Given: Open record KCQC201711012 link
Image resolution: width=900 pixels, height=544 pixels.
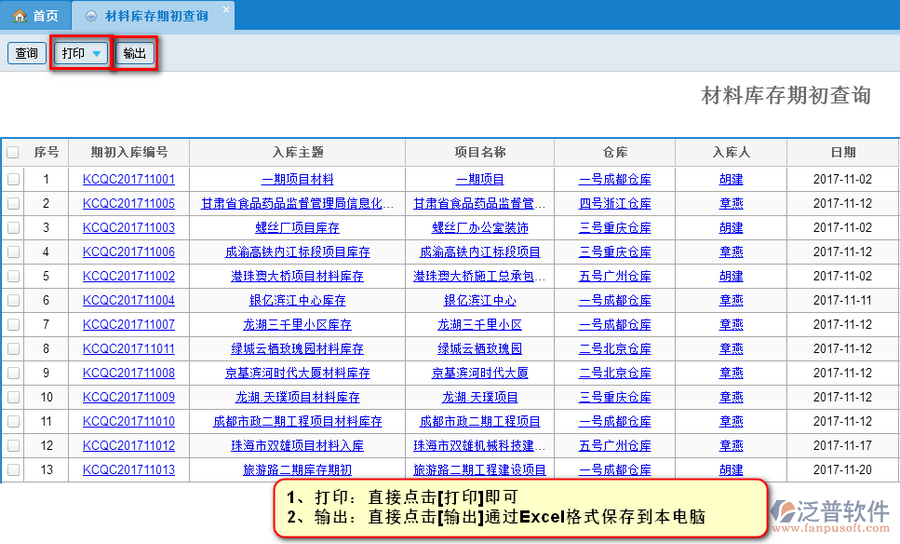Looking at the screenshot, I should pyautogui.click(x=129, y=446).
